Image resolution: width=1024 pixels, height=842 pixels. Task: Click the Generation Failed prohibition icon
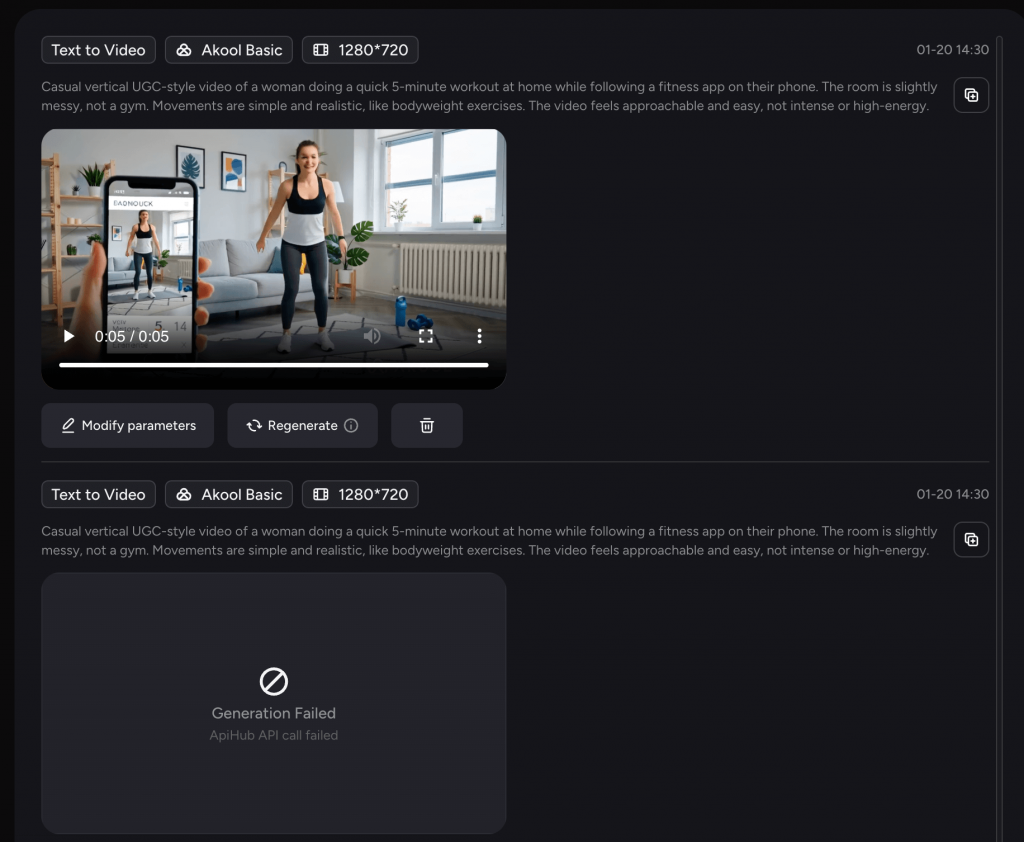click(x=273, y=679)
